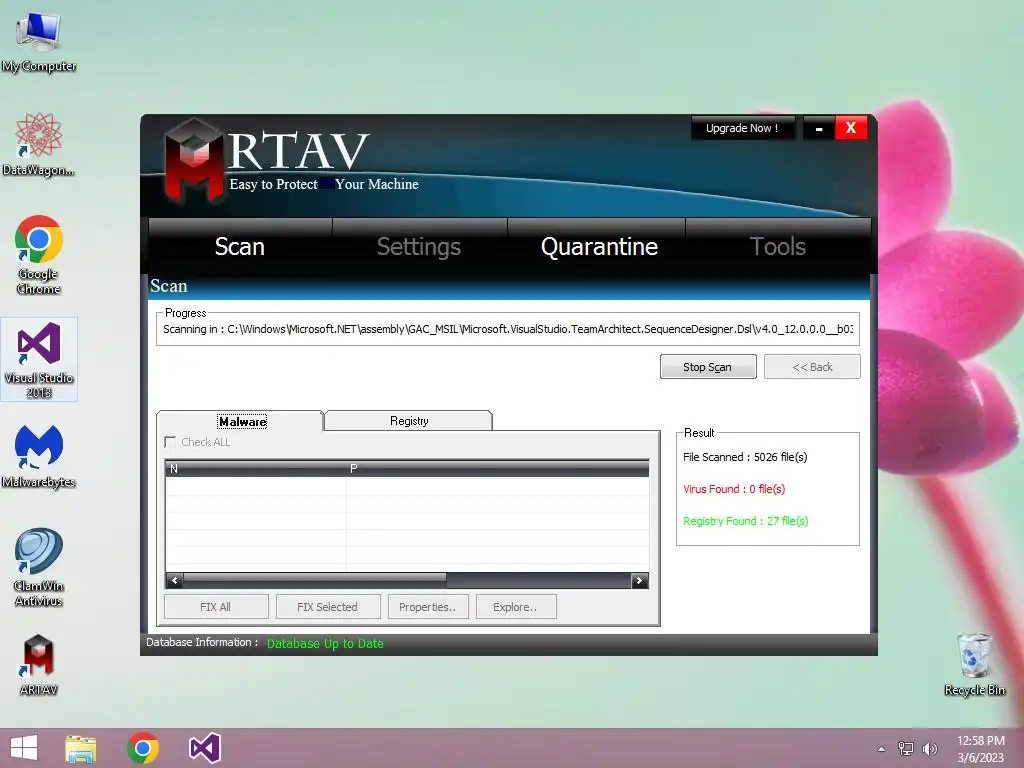Click 'Registry Found : 27 file(s)' text
1024x768 pixels.
[x=745, y=521]
